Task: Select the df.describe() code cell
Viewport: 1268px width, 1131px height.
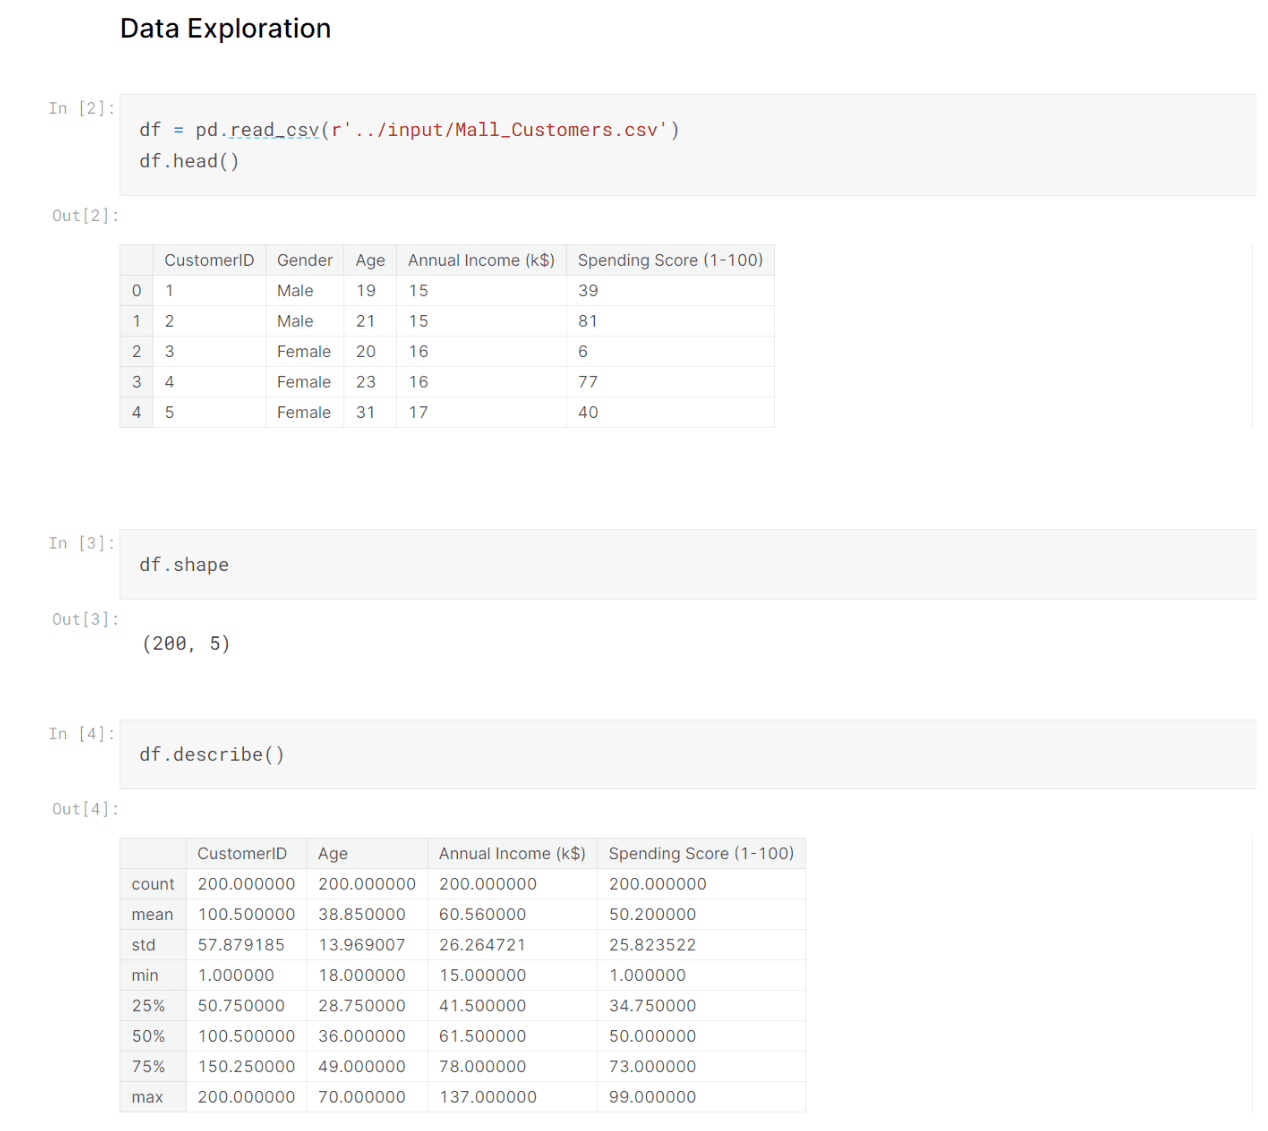Action: tap(211, 754)
